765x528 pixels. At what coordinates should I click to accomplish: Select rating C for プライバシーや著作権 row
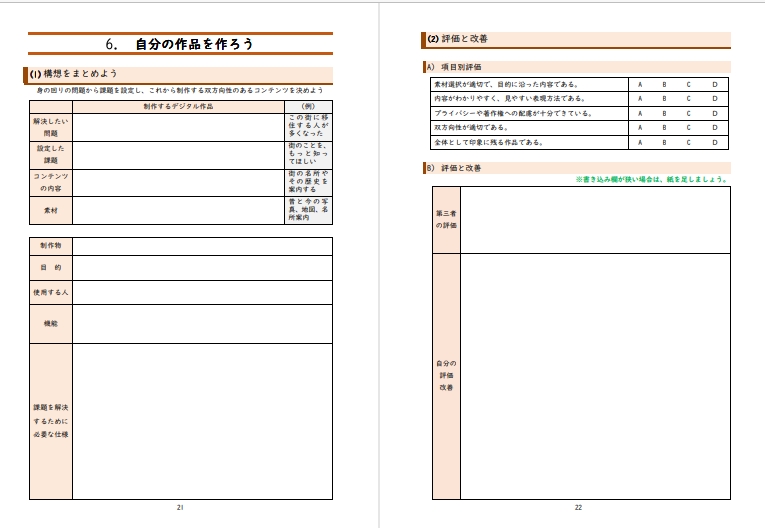(x=688, y=114)
